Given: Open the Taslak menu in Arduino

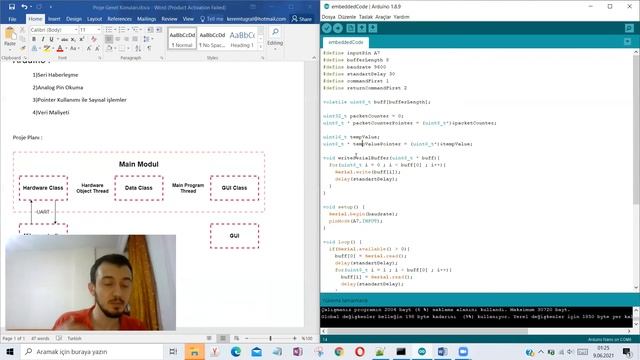Looking at the screenshot, I should point(366,17).
